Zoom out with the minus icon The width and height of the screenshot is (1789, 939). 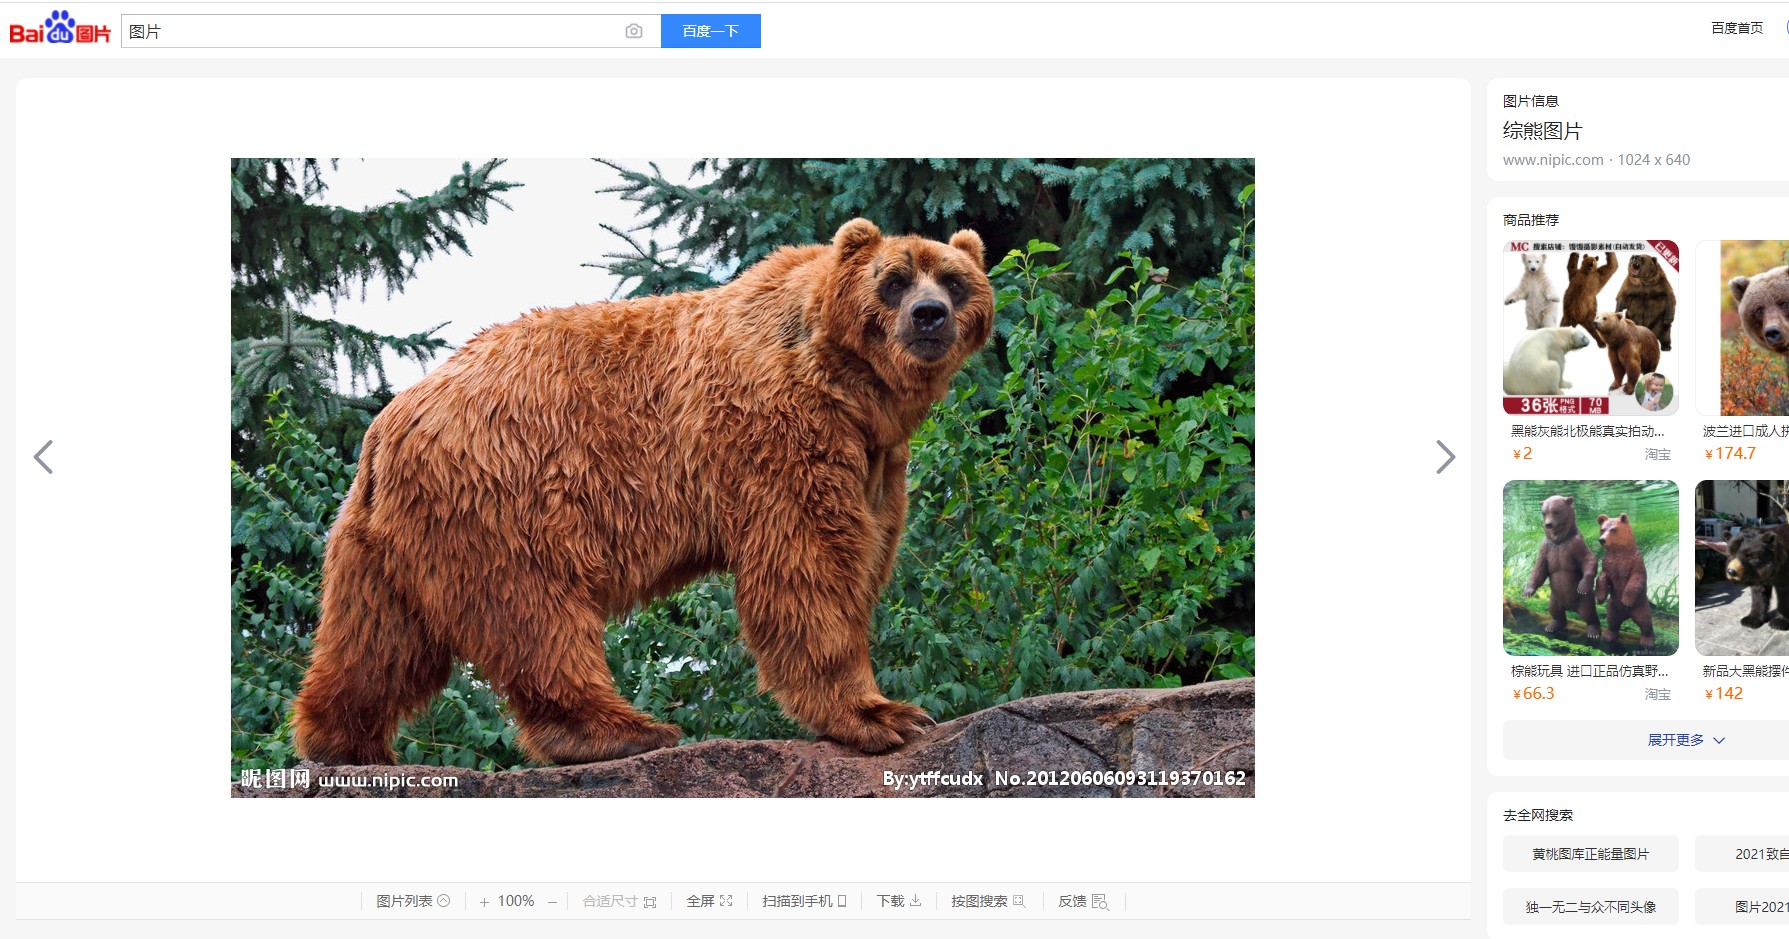[552, 902]
